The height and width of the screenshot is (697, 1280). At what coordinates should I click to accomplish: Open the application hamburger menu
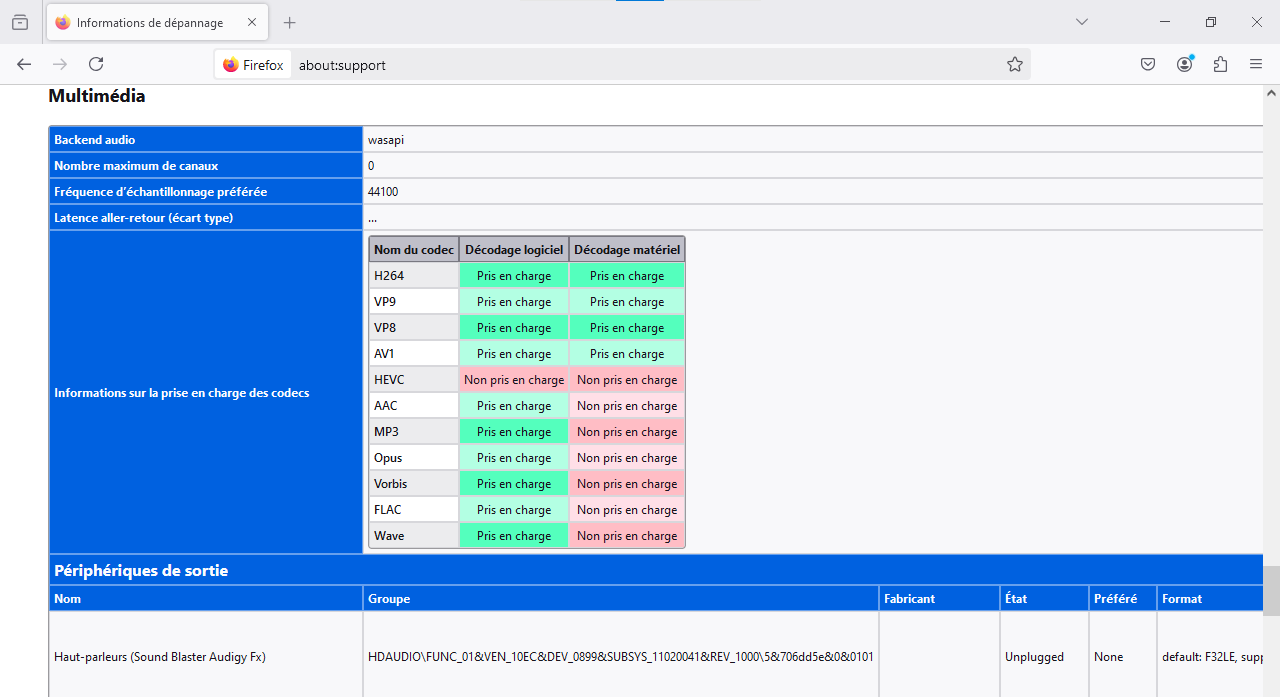click(x=1256, y=64)
